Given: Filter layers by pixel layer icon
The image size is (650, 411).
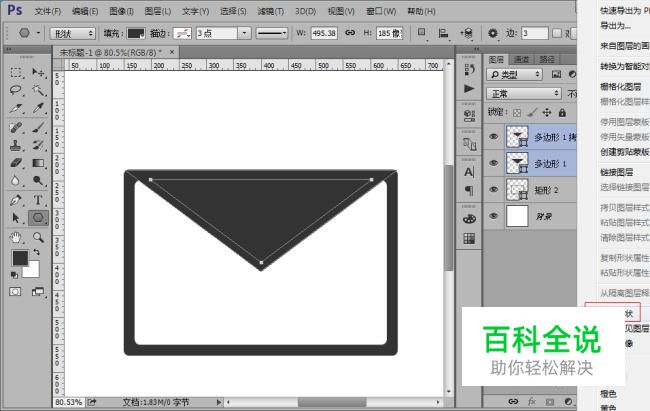Looking at the screenshot, I should click(556, 74).
